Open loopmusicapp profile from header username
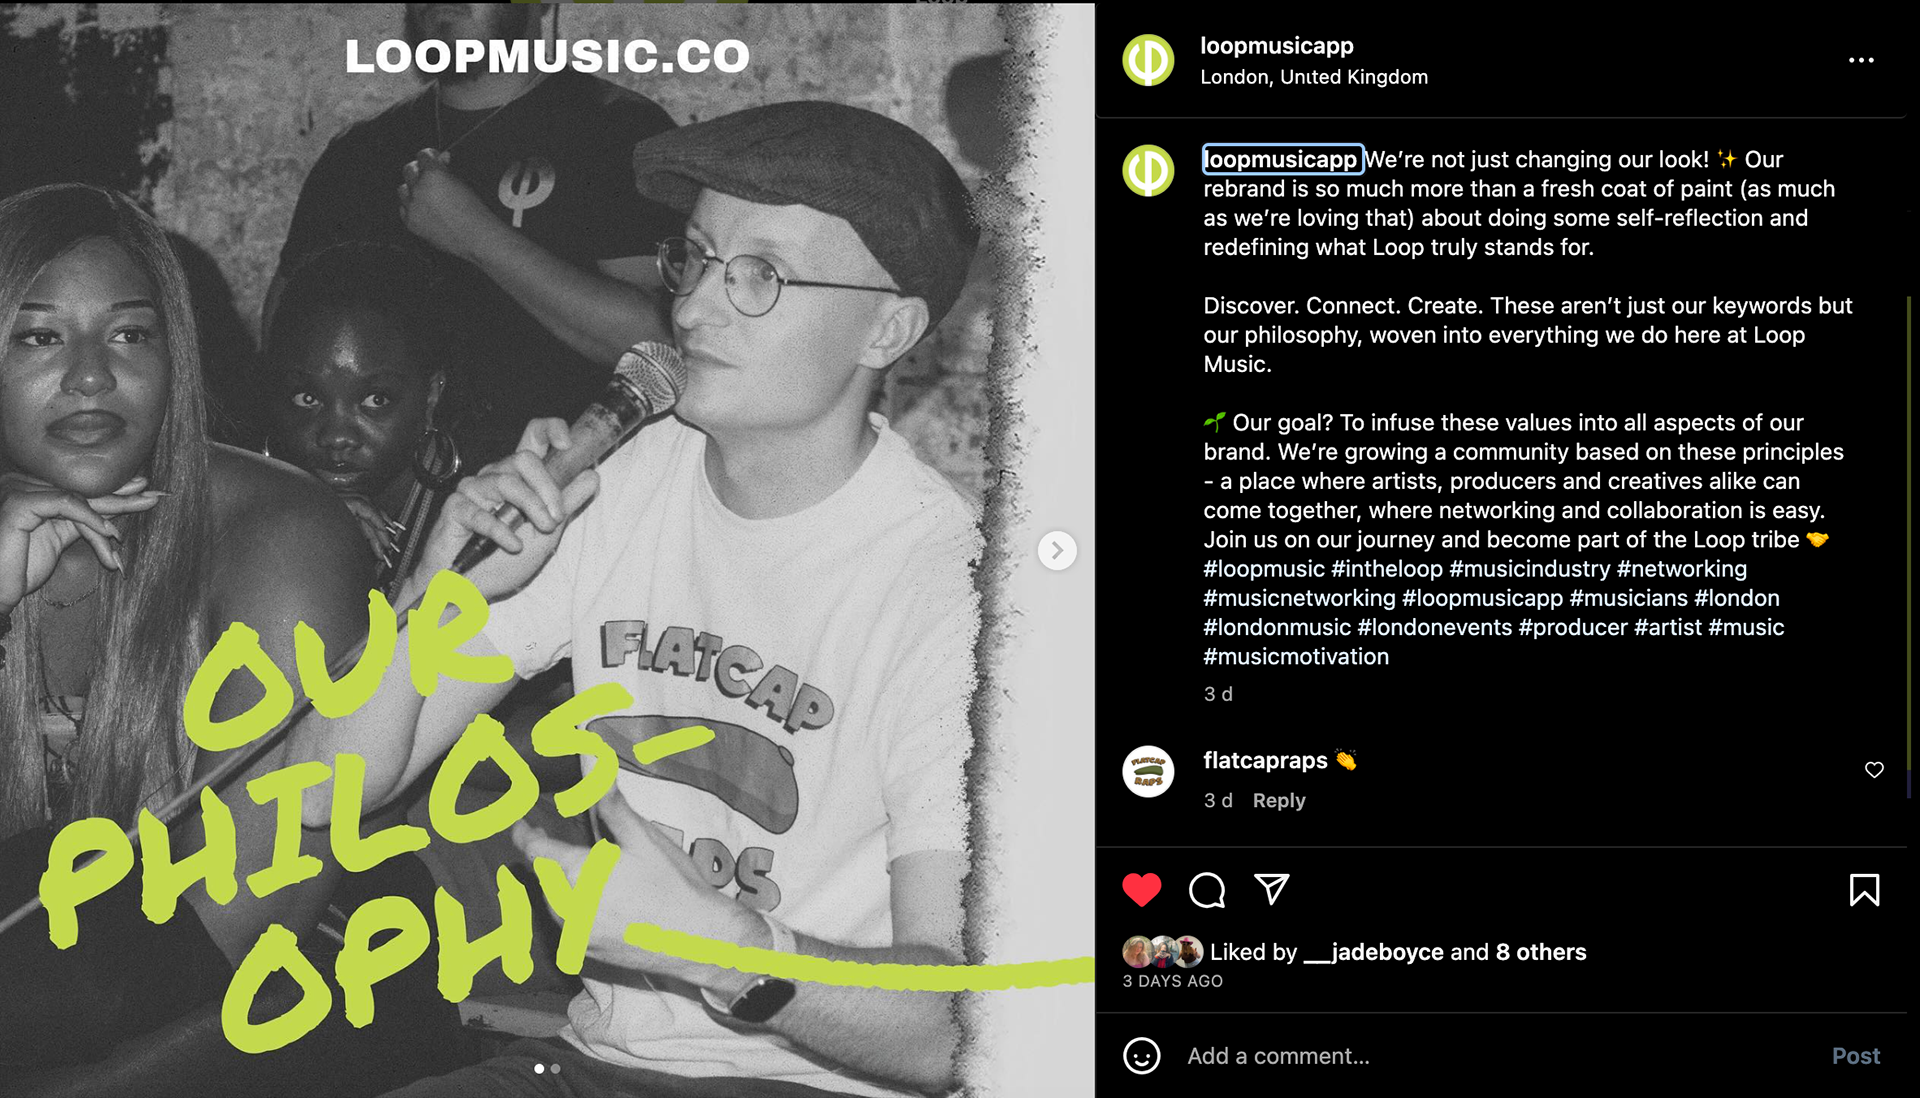The height and width of the screenshot is (1098, 1920). click(x=1277, y=46)
